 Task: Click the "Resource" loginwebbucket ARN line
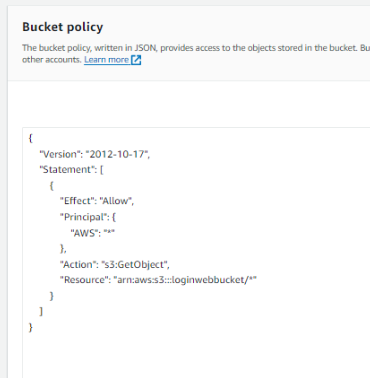158,280
